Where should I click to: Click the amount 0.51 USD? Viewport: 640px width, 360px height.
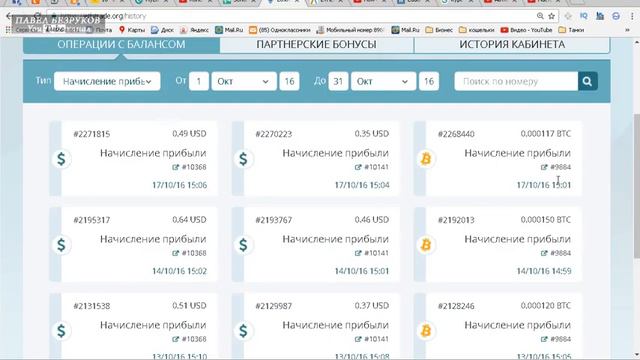coord(189,306)
